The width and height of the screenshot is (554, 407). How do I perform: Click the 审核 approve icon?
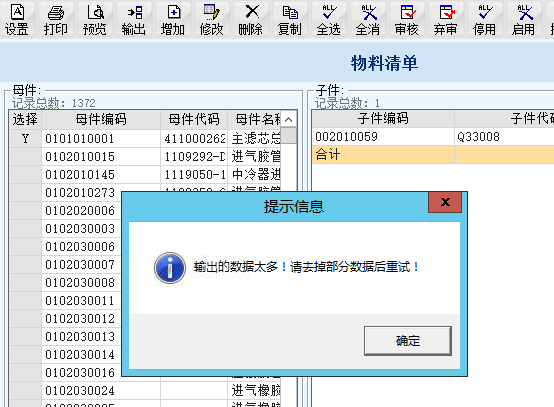pos(407,19)
